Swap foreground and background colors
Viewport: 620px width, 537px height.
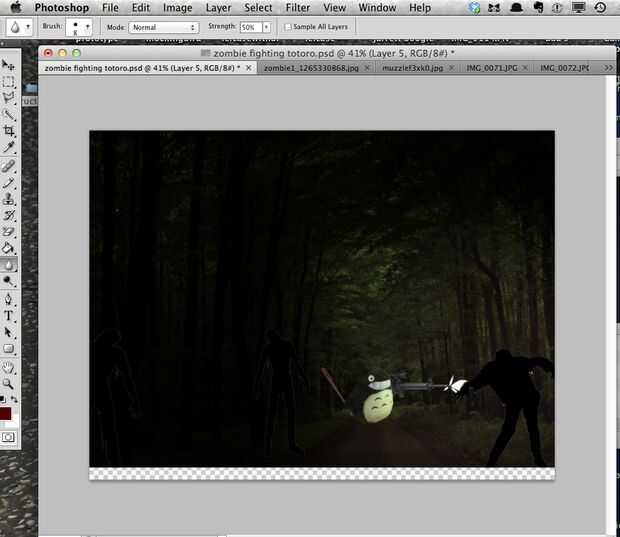14,400
